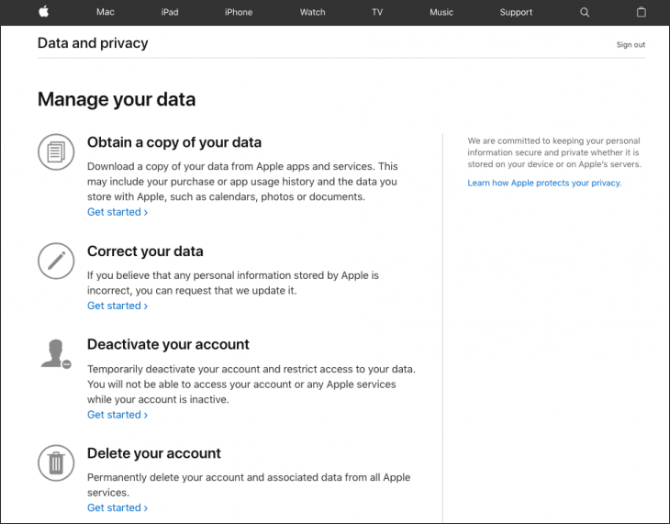Select Music in the navigation bar
Viewport: 670px width, 525px height.
441,12
